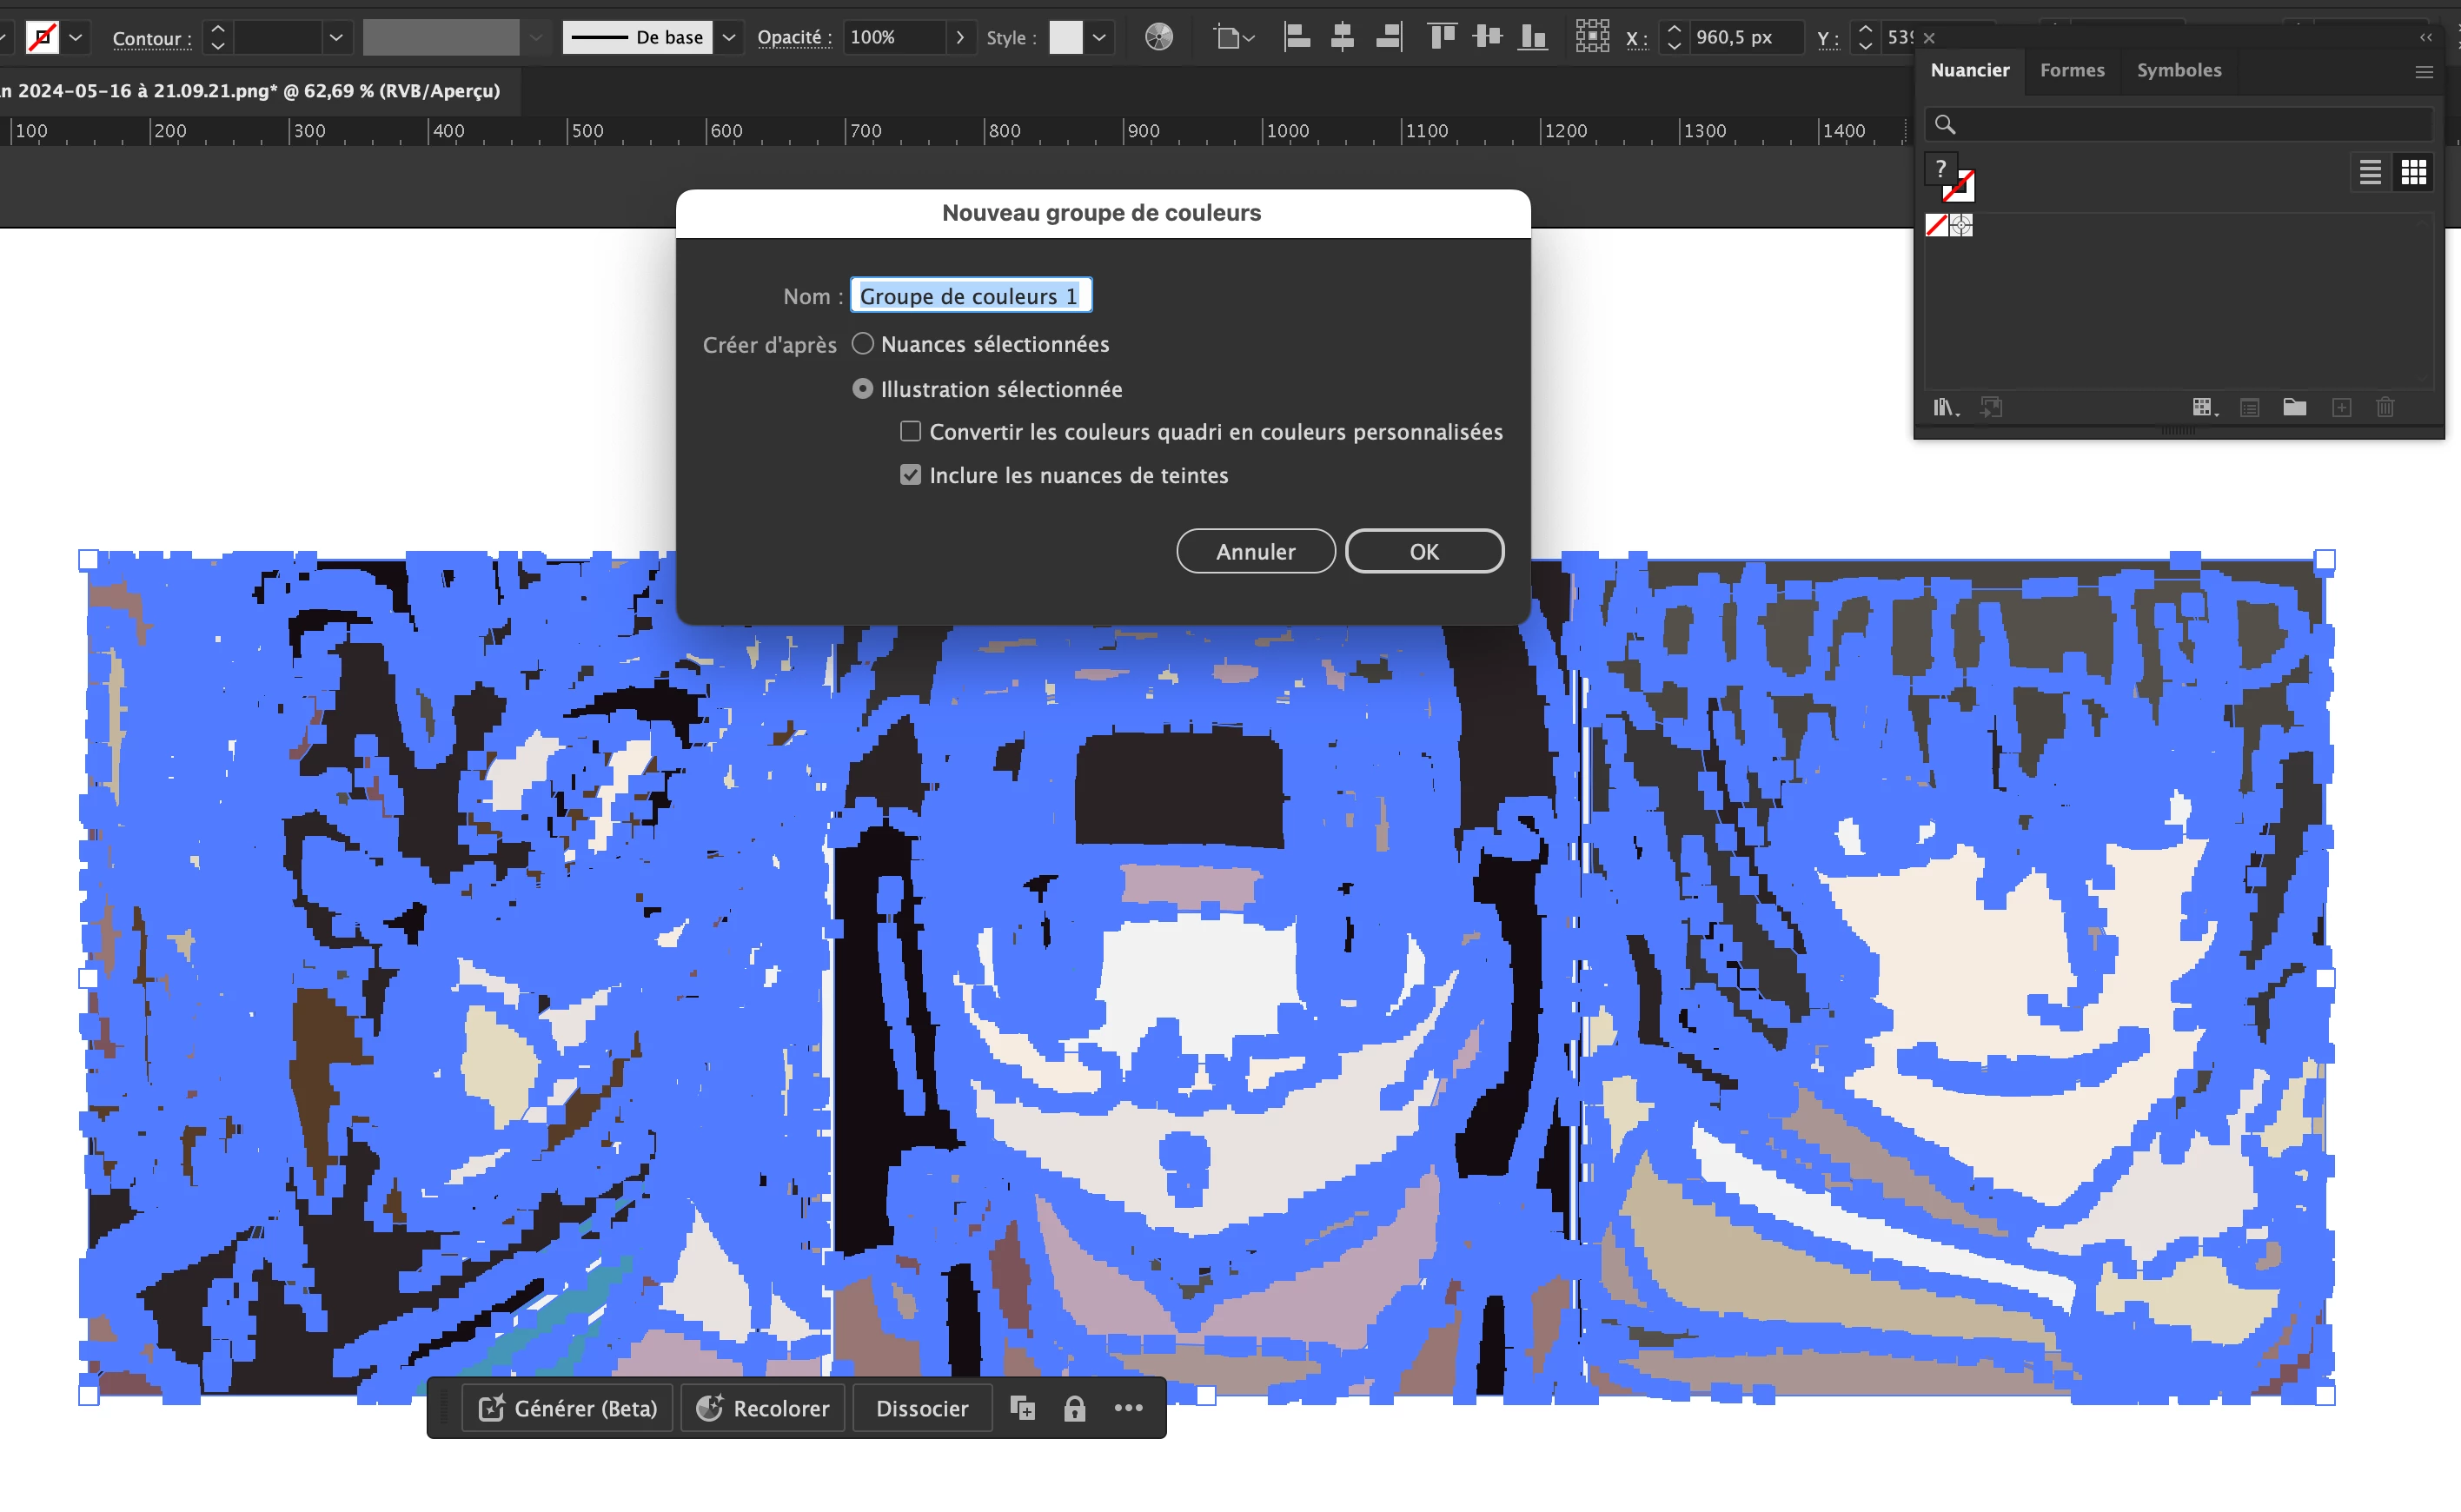Image resolution: width=2461 pixels, height=1512 pixels.
Task: Open more options in contextual task bar
Action: (1128, 1408)
